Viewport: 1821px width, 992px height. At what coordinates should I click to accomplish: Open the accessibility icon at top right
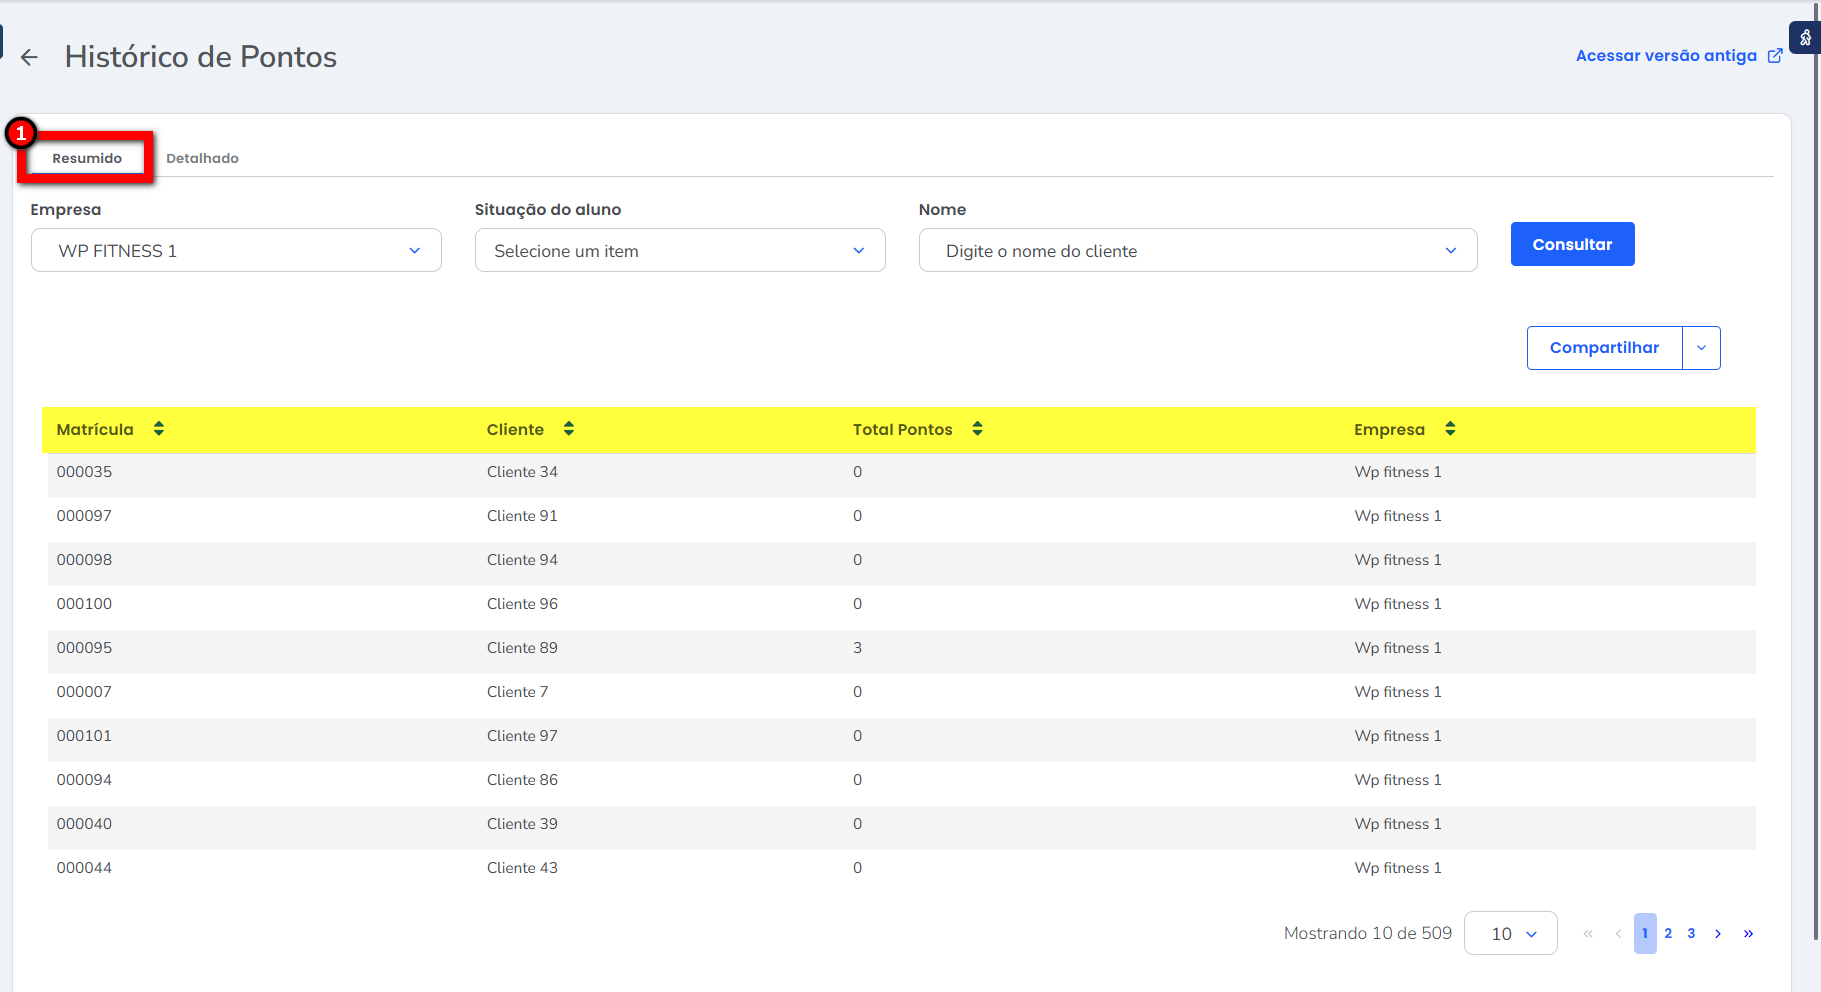click(1805, 38)
